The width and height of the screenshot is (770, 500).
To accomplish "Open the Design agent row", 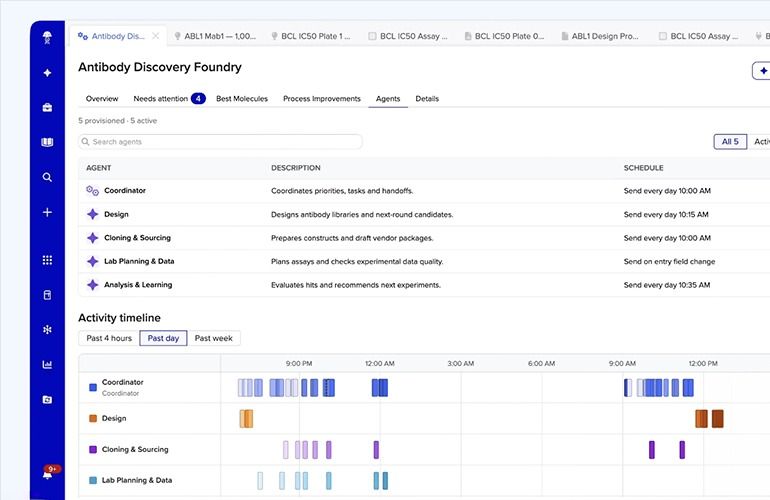I will coord(424,214).
